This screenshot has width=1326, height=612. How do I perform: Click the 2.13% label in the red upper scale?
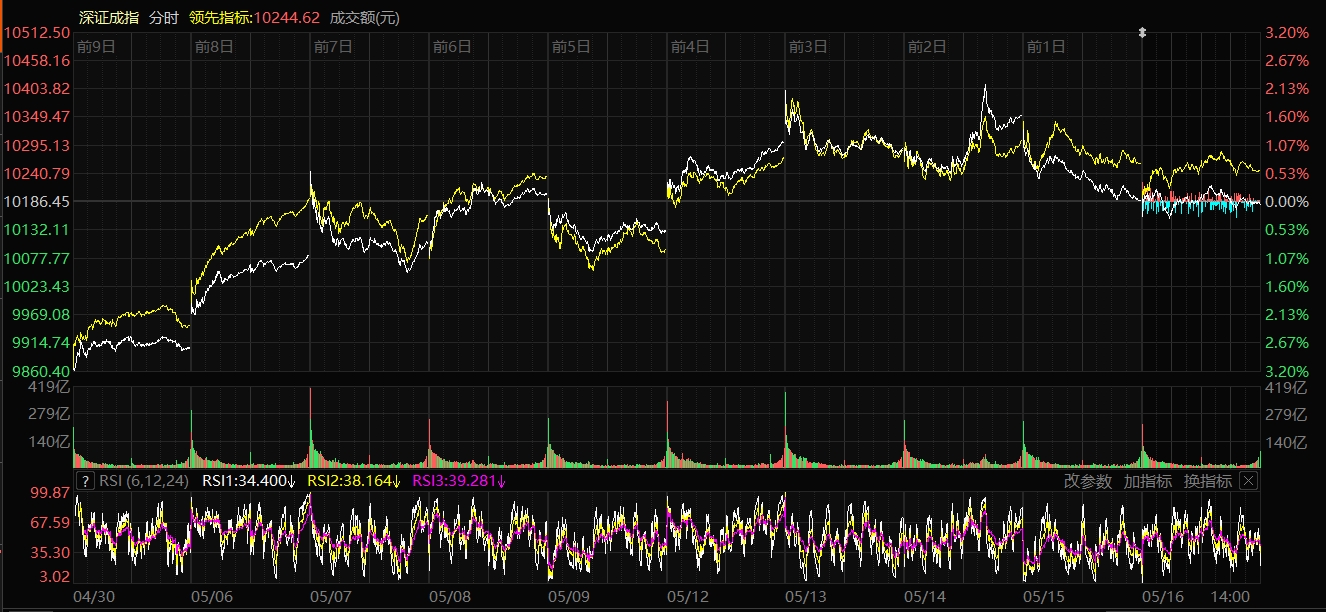(x=1287, y=88)
